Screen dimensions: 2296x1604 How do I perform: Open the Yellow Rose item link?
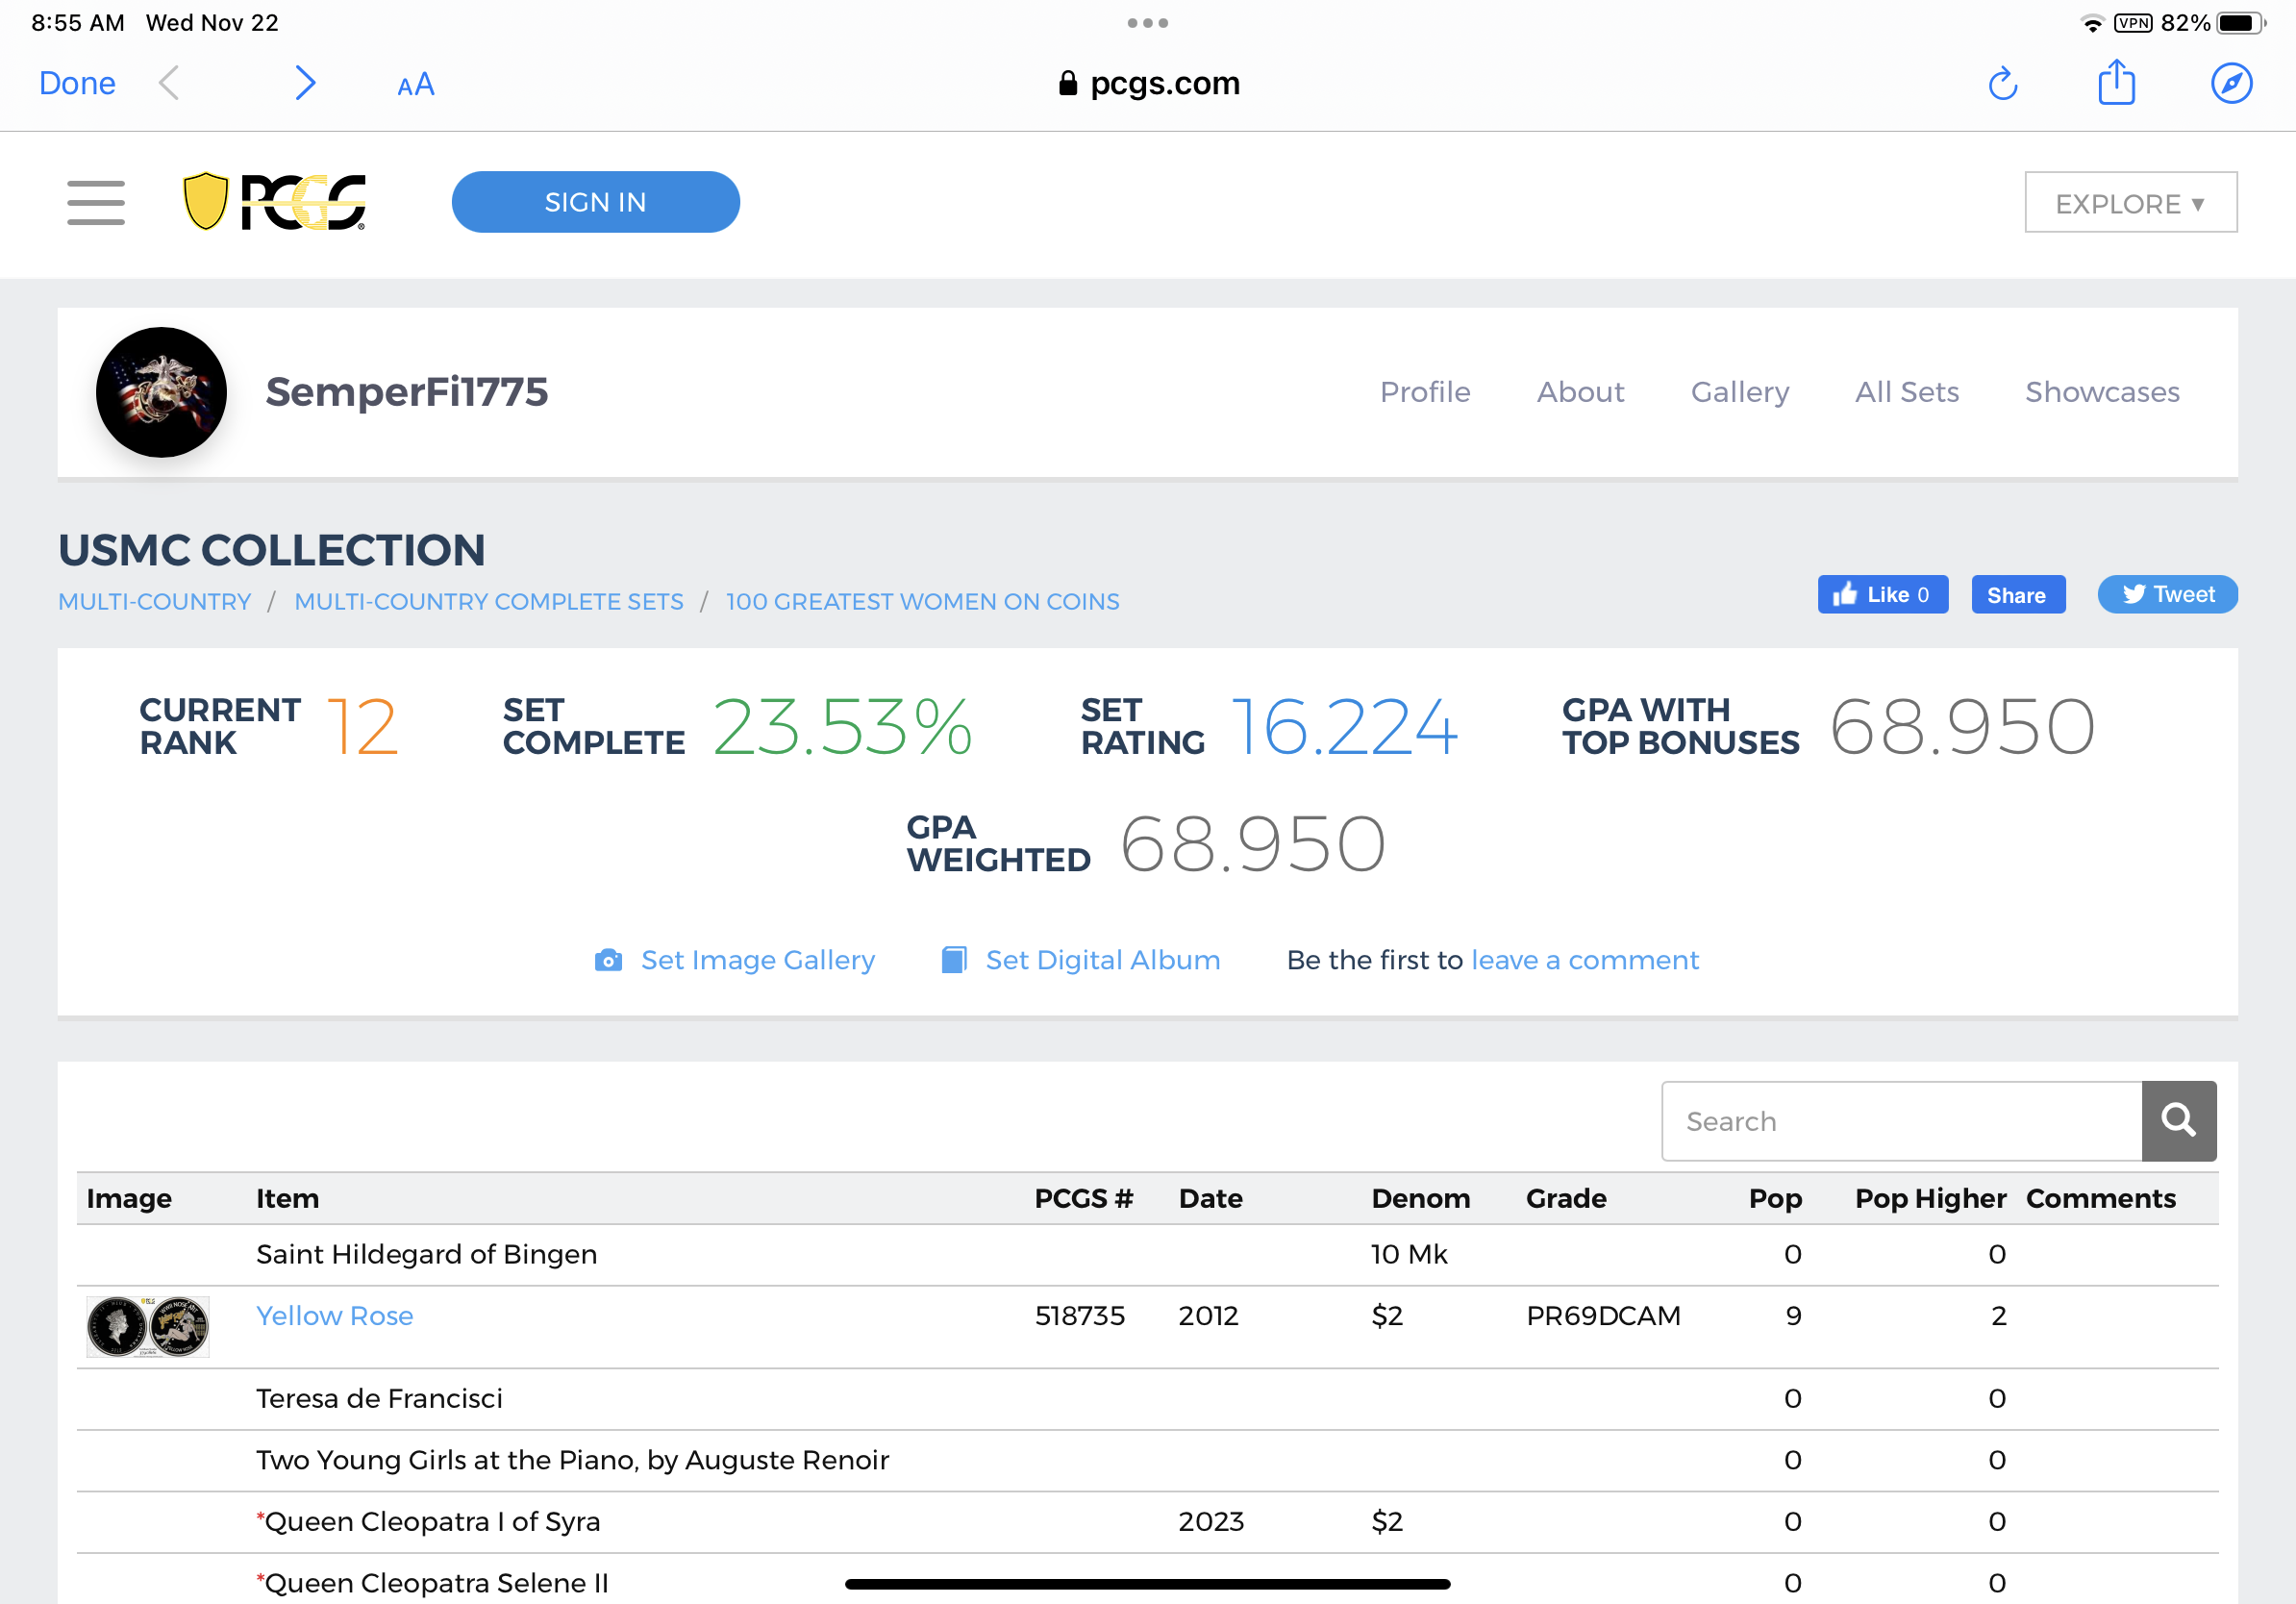click(x=334, y=1315)
